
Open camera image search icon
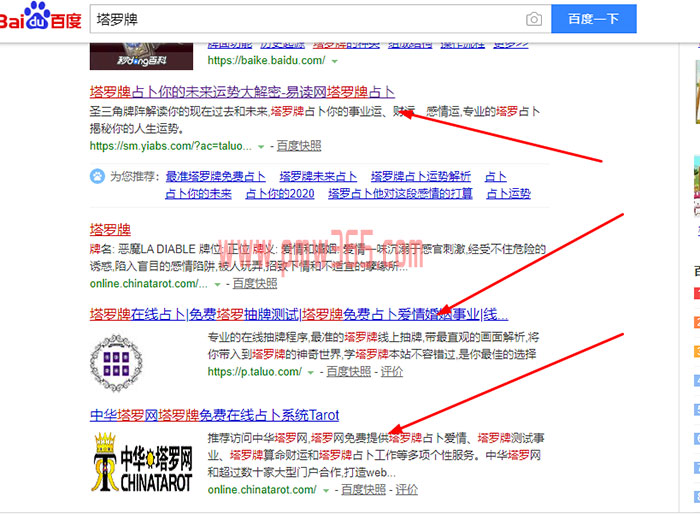pos(533,19)
